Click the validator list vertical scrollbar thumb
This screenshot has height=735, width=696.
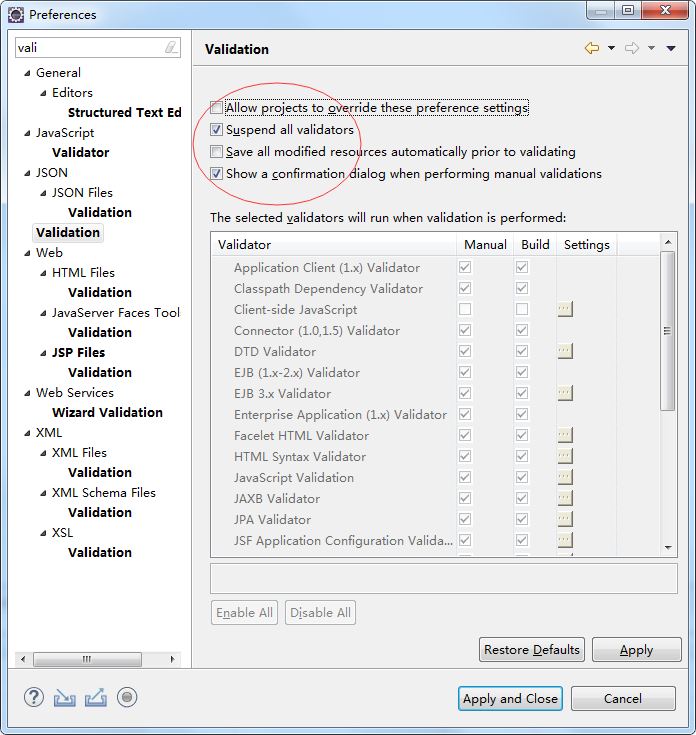click(668, 331)
